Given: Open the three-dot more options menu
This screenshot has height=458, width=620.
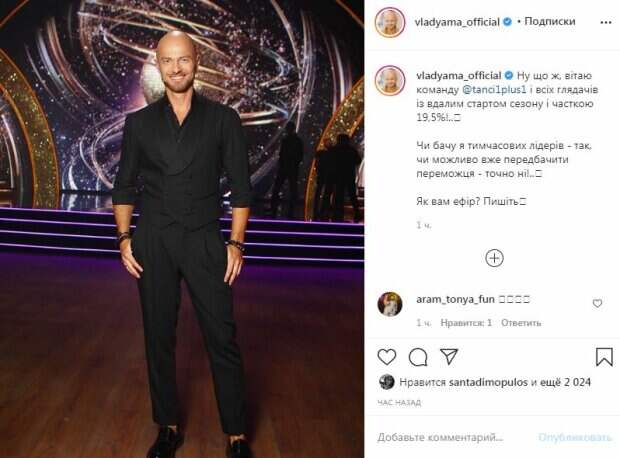Looking at the screenshot, I should (x=606, y=23).
